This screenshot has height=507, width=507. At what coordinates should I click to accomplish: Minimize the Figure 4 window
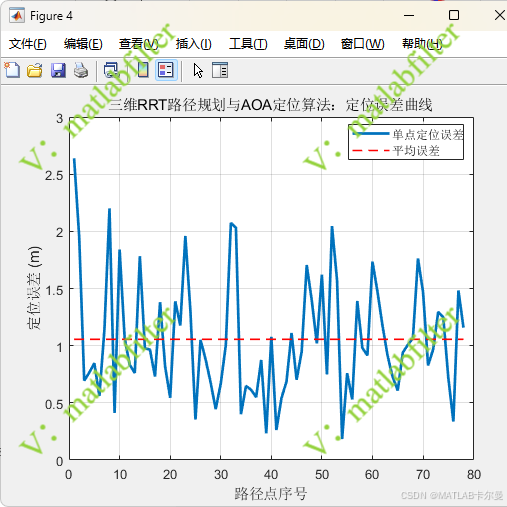click(409, 15)
